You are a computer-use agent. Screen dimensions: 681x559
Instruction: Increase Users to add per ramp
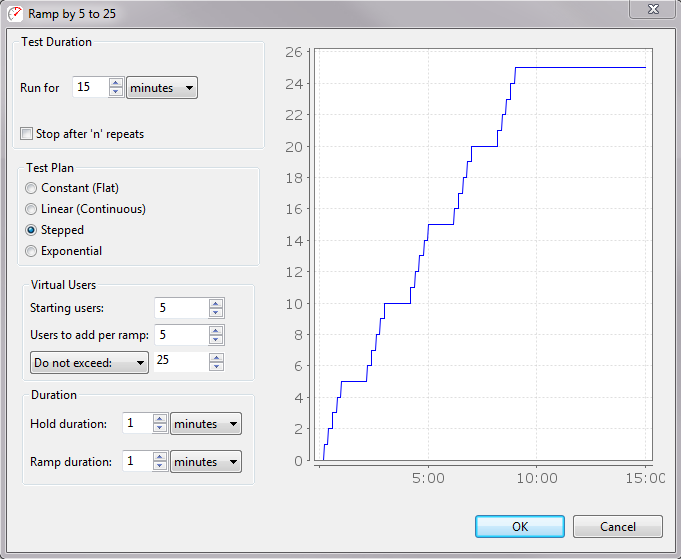click(x=216, y=330)
